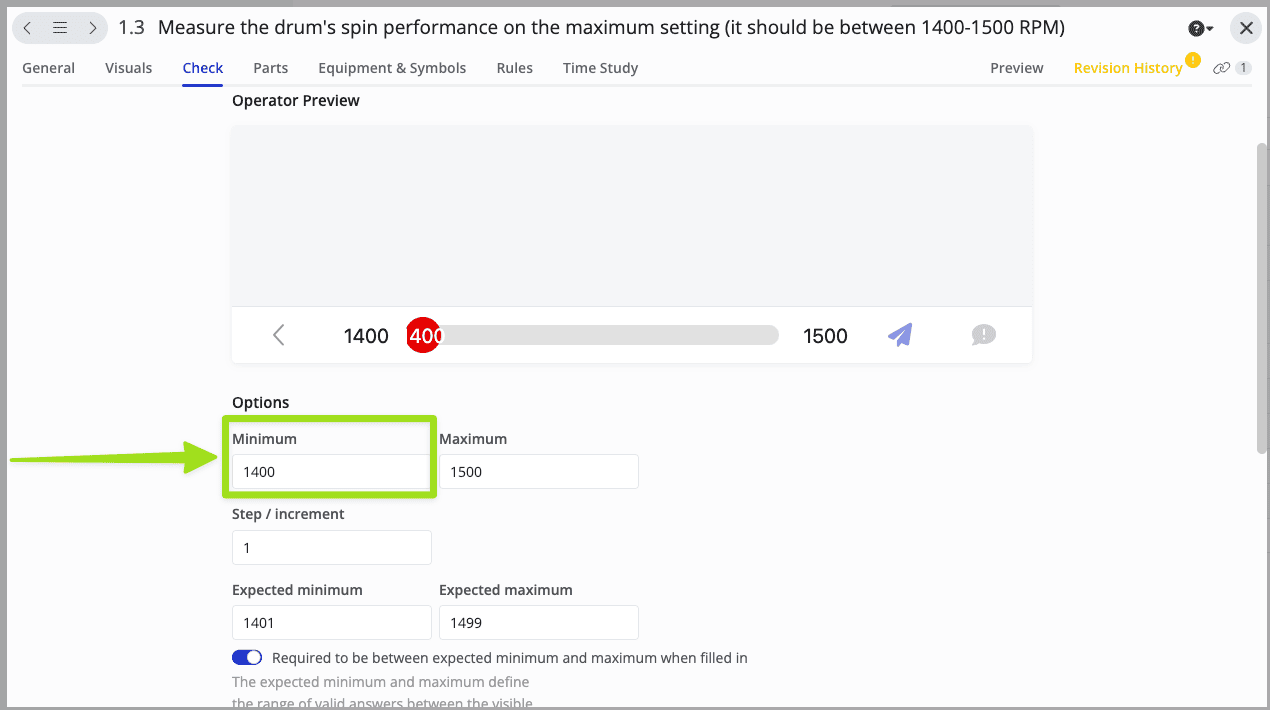
Task: Click the Step / increment input field
Action: pos(331,547)
